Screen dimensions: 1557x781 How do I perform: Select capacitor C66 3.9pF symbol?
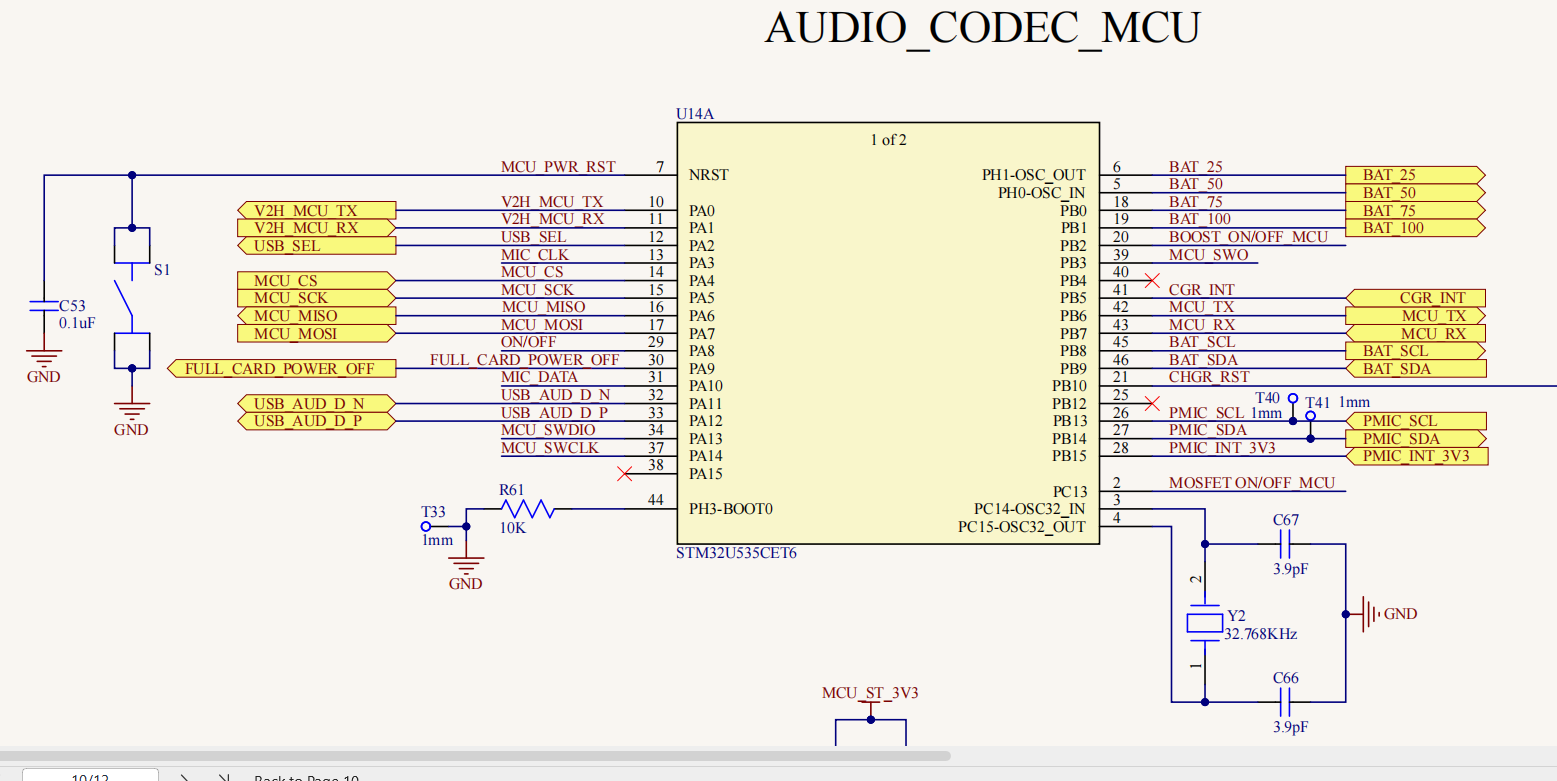pos(1283,703)
